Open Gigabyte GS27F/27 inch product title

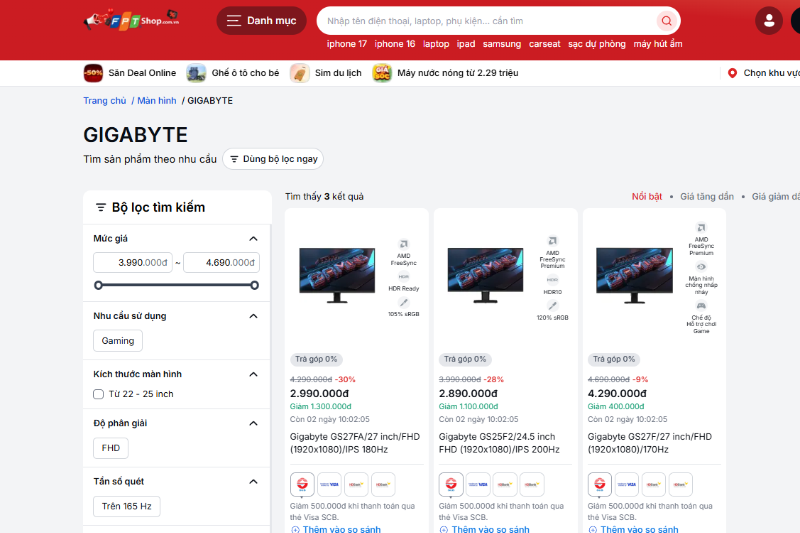tap(649, 443)
